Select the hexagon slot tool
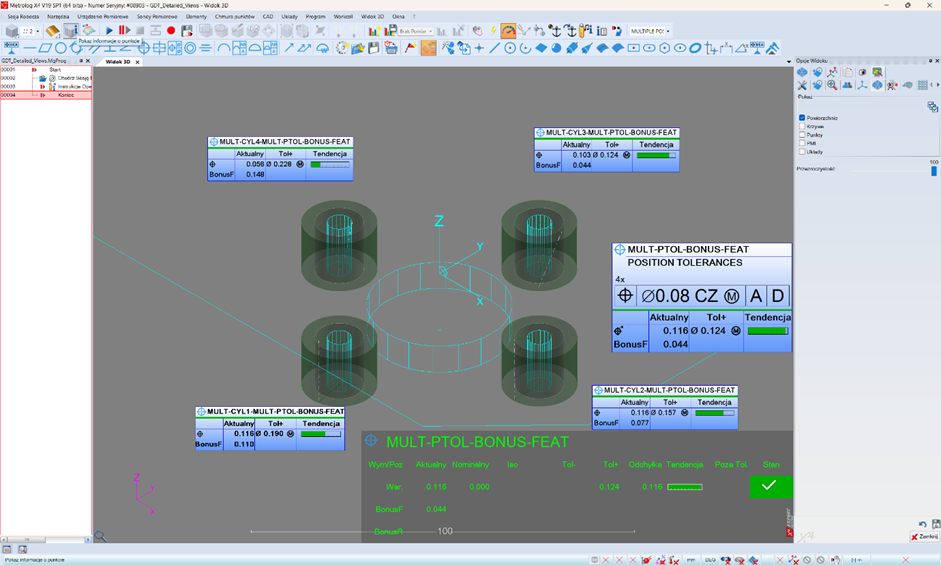941x565 pixels. tap(664, 48)
